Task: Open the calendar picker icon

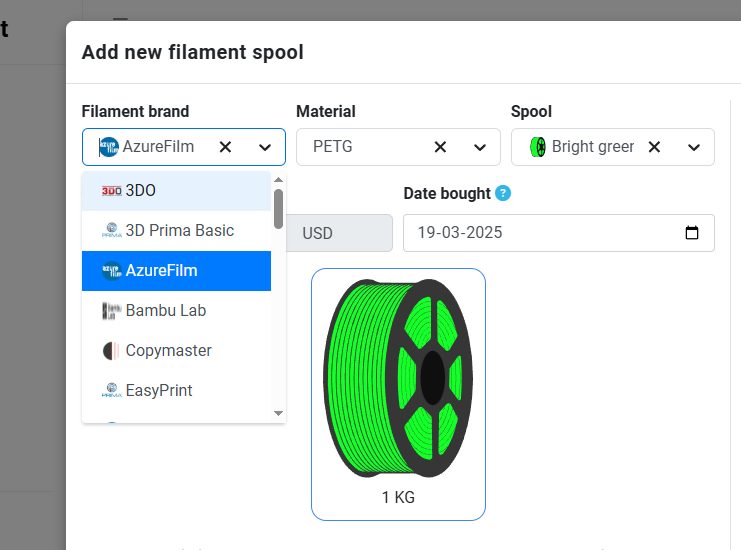Action: [692, 232]
